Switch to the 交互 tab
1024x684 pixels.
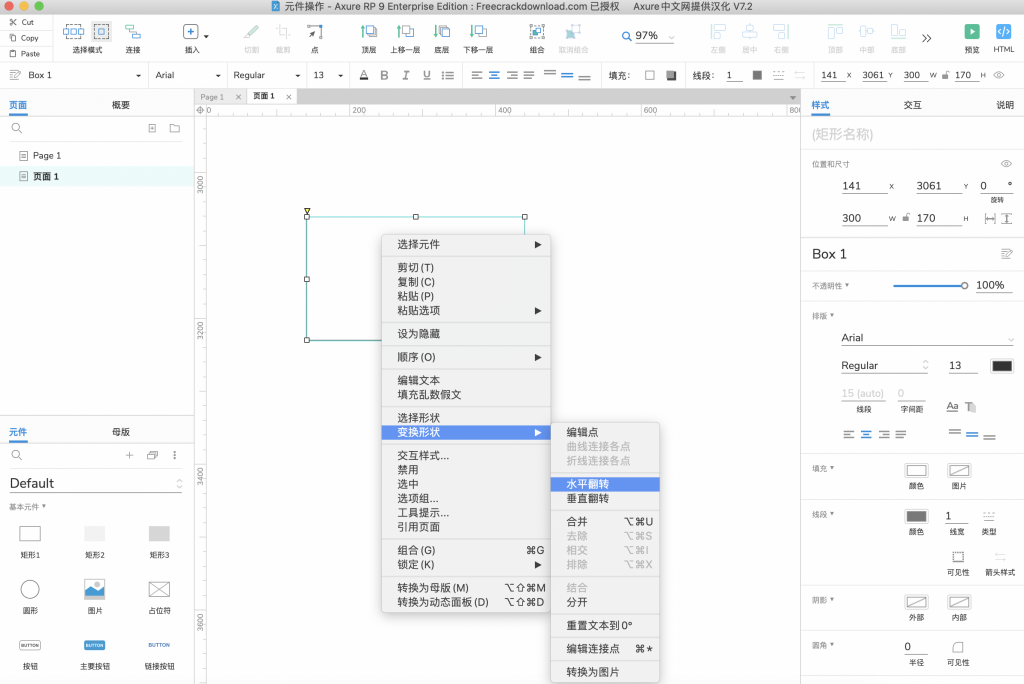coord(912,105)
